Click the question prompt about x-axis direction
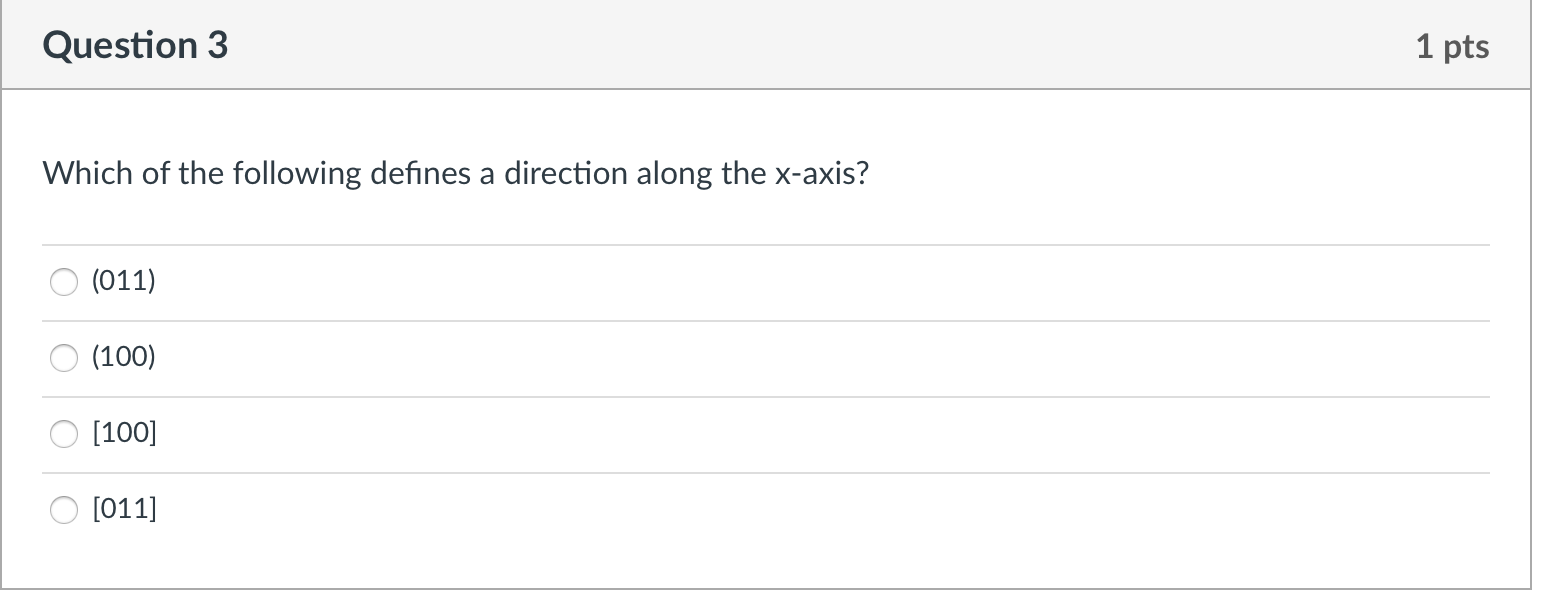This screenshot has height=600, width=1552. [456, 174]
